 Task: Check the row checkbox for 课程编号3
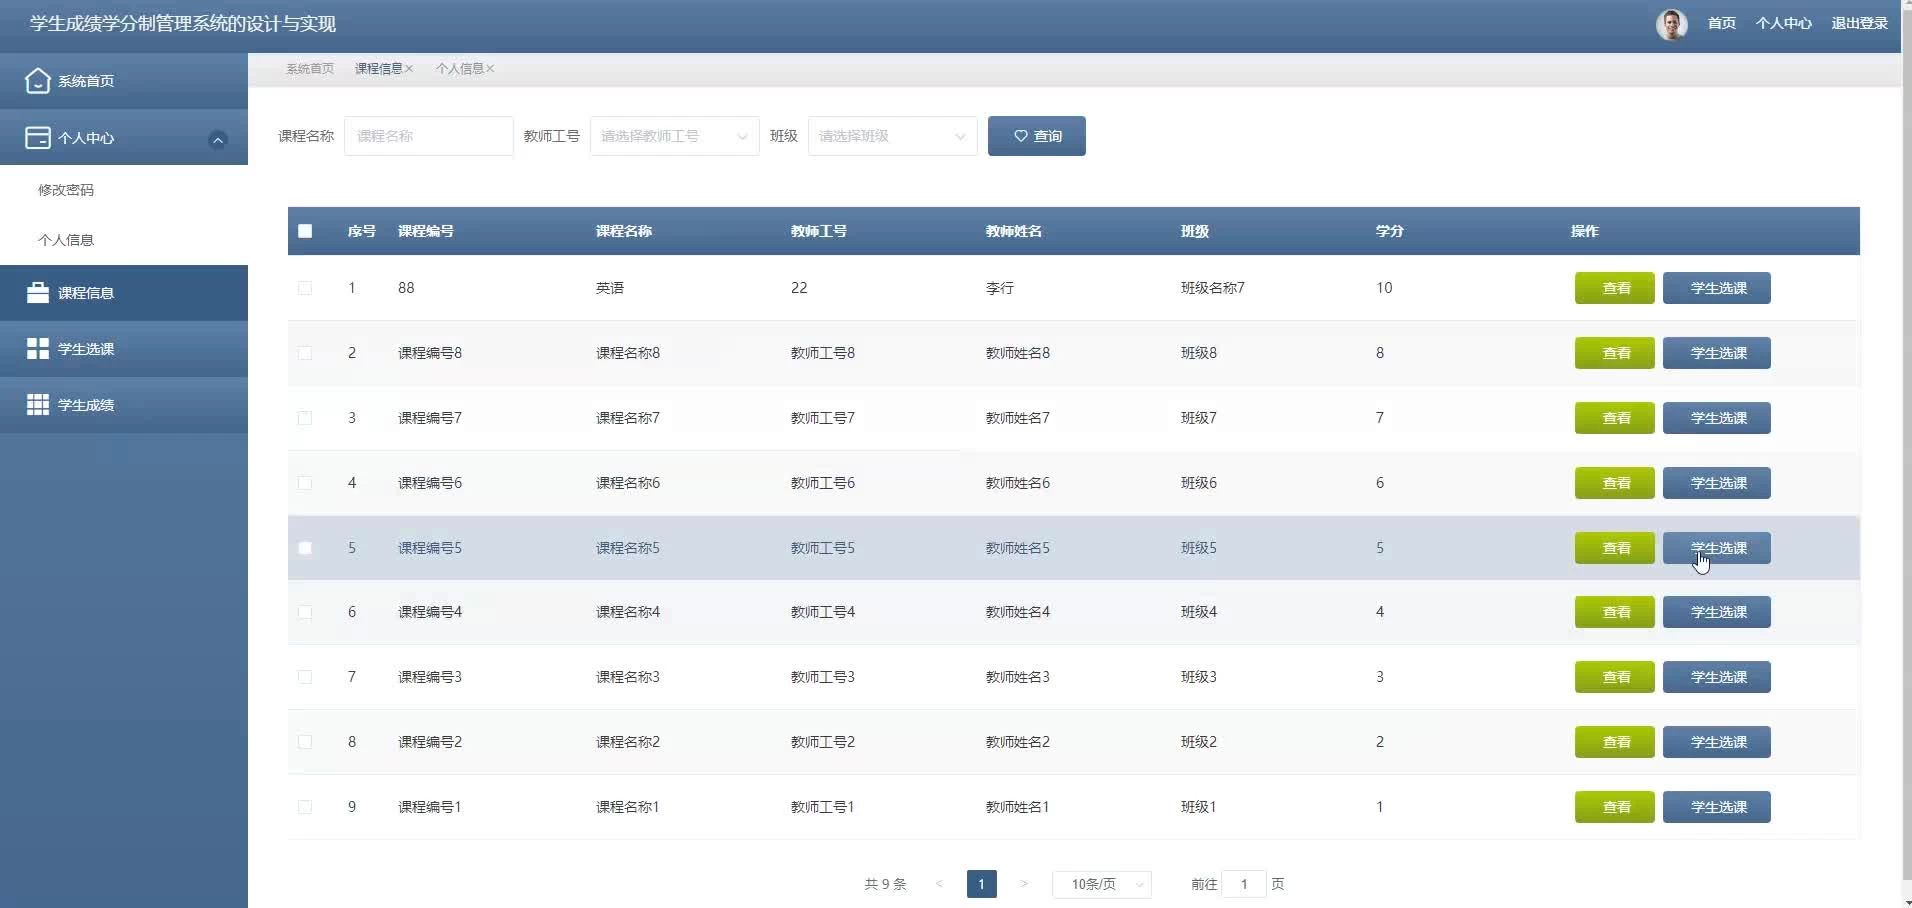tap(305, 677)
